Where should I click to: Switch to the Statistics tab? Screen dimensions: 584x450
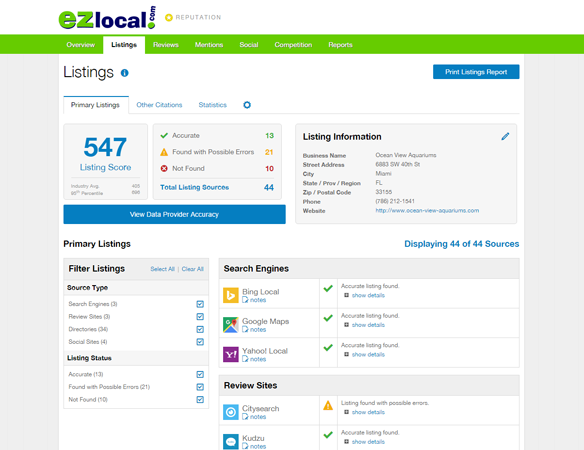[213, 105]
